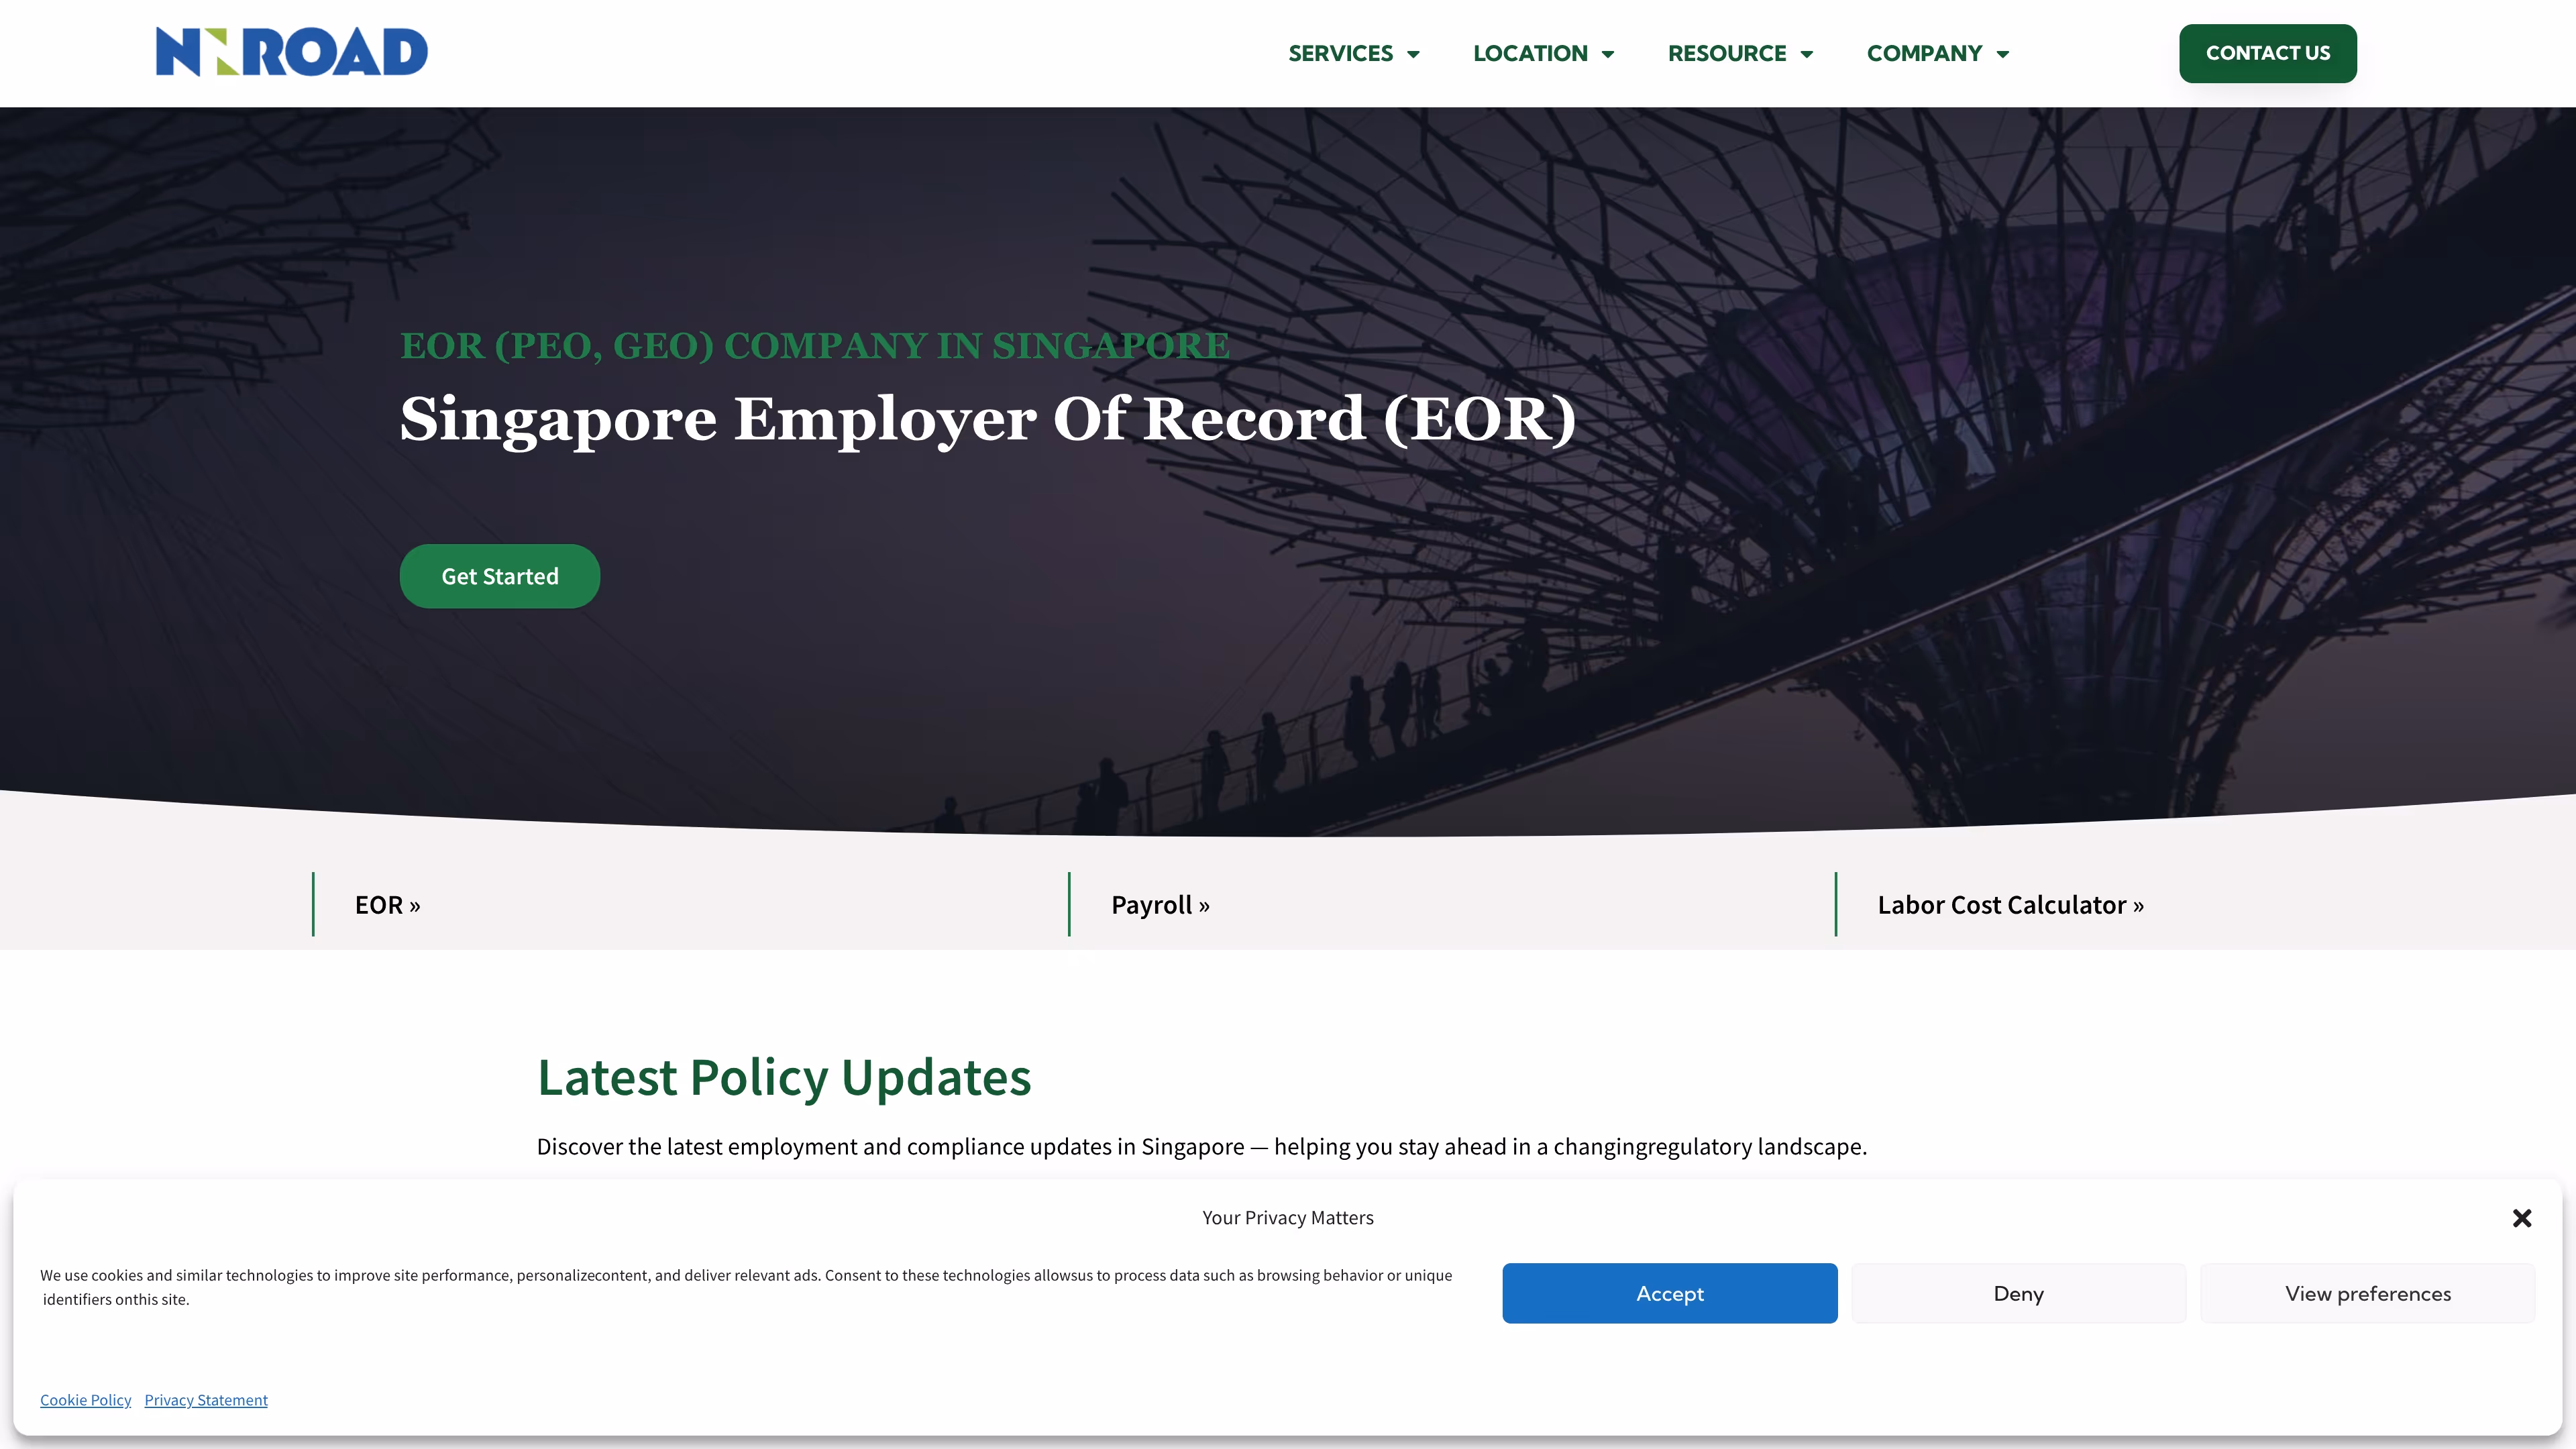The image size is (2576, 1449).
Task: Follow the EOR » link
Action: [387, 905]
